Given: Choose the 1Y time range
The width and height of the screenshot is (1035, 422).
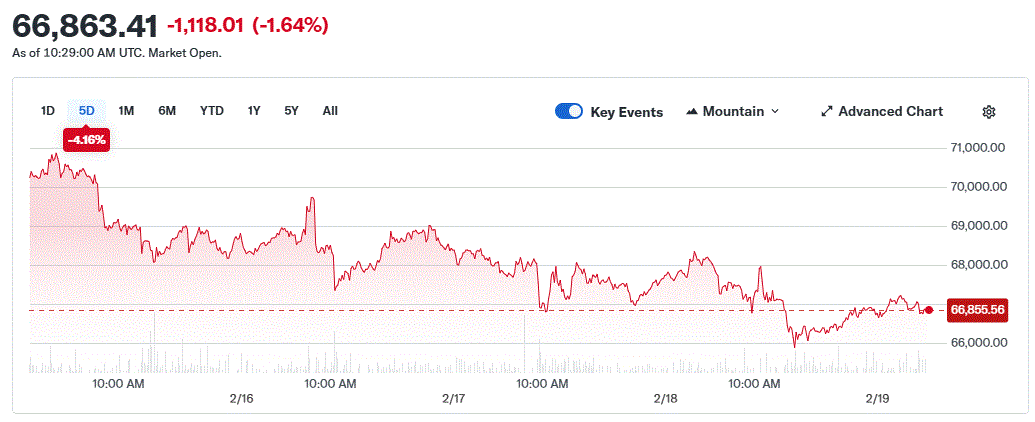Looking at the screenshot, I should pos(254,111).
